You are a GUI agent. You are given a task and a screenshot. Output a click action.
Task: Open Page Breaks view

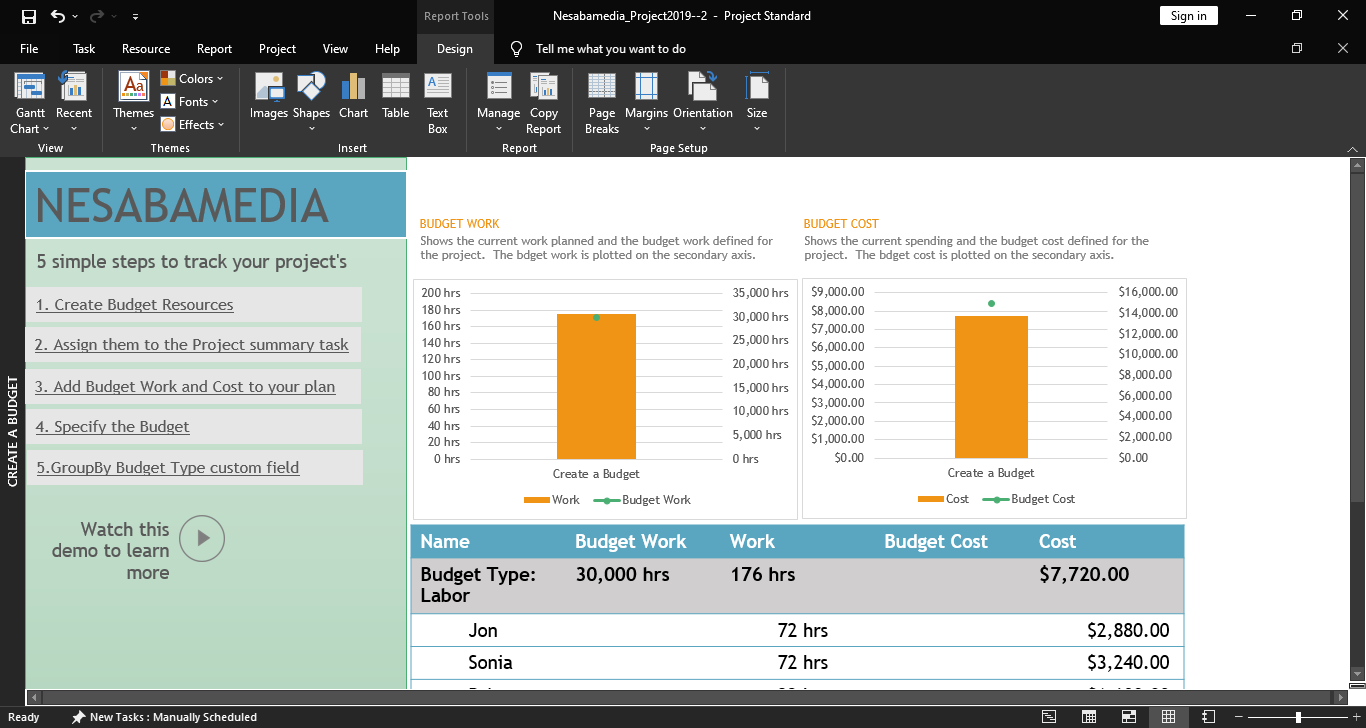602,102
